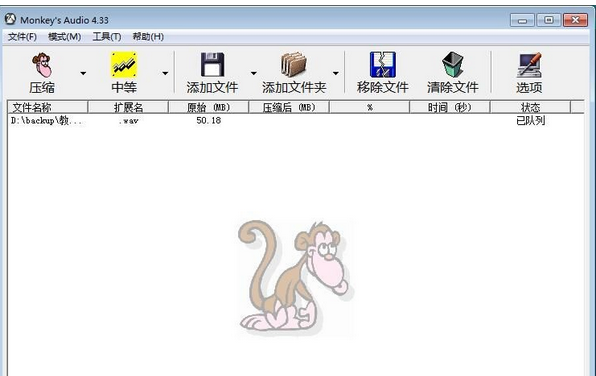Sort by 压缩后 (MB) column header
The height and width of the screenshot is (376, 596).
(289, 108)
